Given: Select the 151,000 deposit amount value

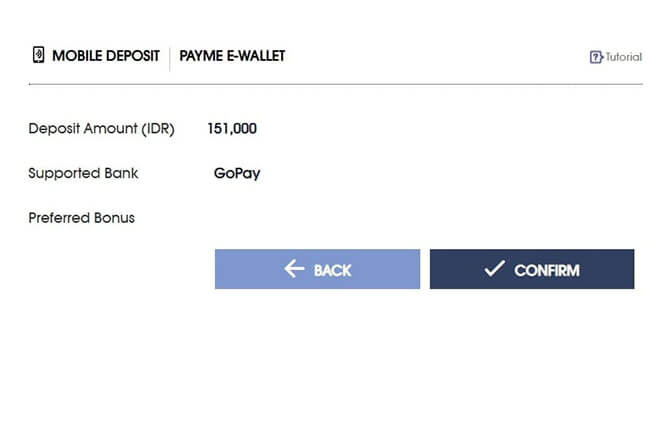Looking at the screenshot, I should pyautogui.click(x=232, y=128).
